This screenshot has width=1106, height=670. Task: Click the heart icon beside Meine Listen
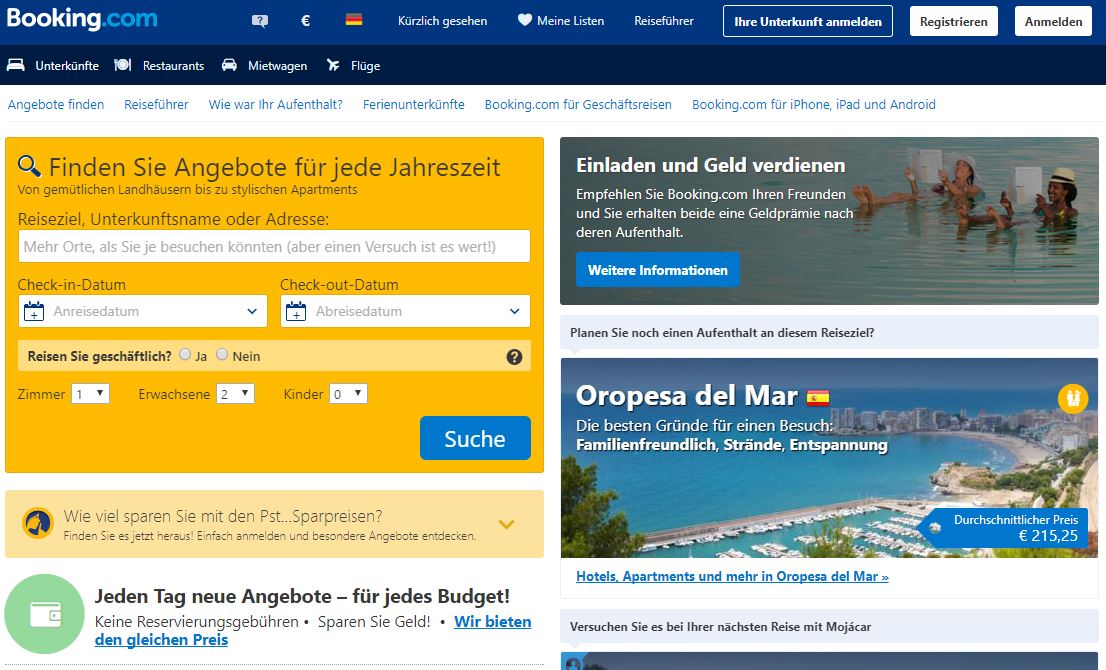coord(525,20)
